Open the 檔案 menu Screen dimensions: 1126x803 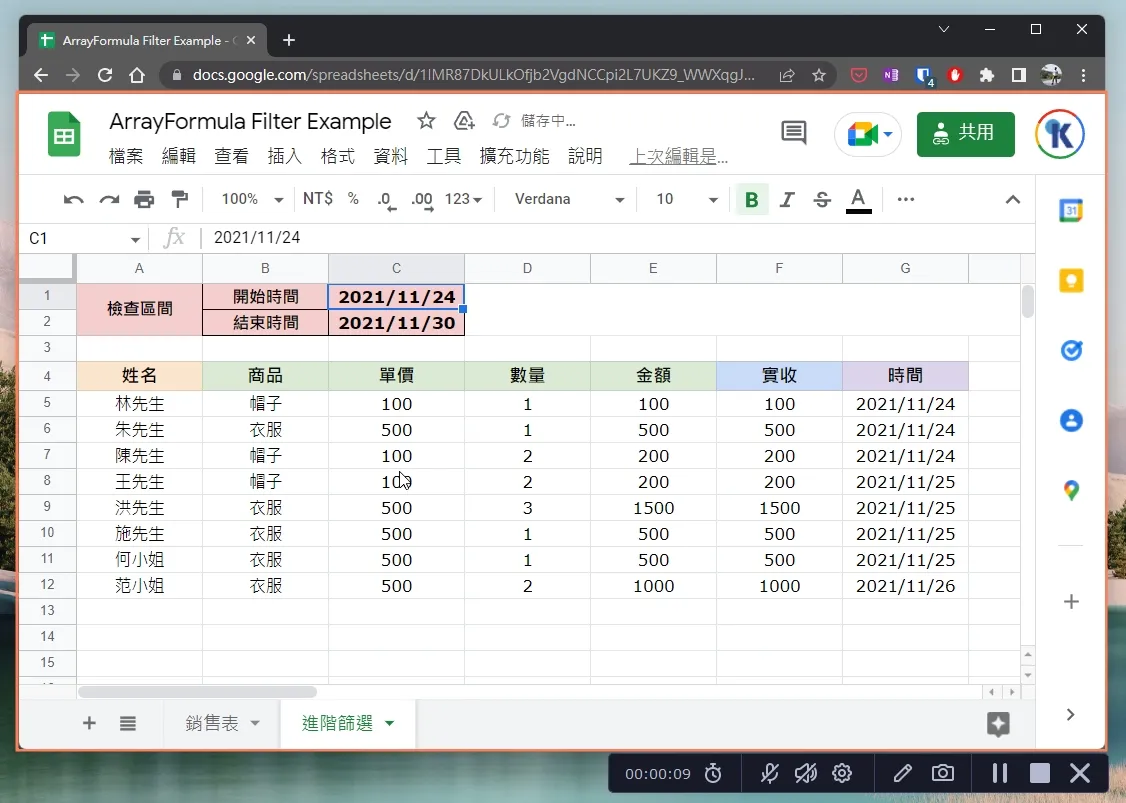click(x=126, y=156)
